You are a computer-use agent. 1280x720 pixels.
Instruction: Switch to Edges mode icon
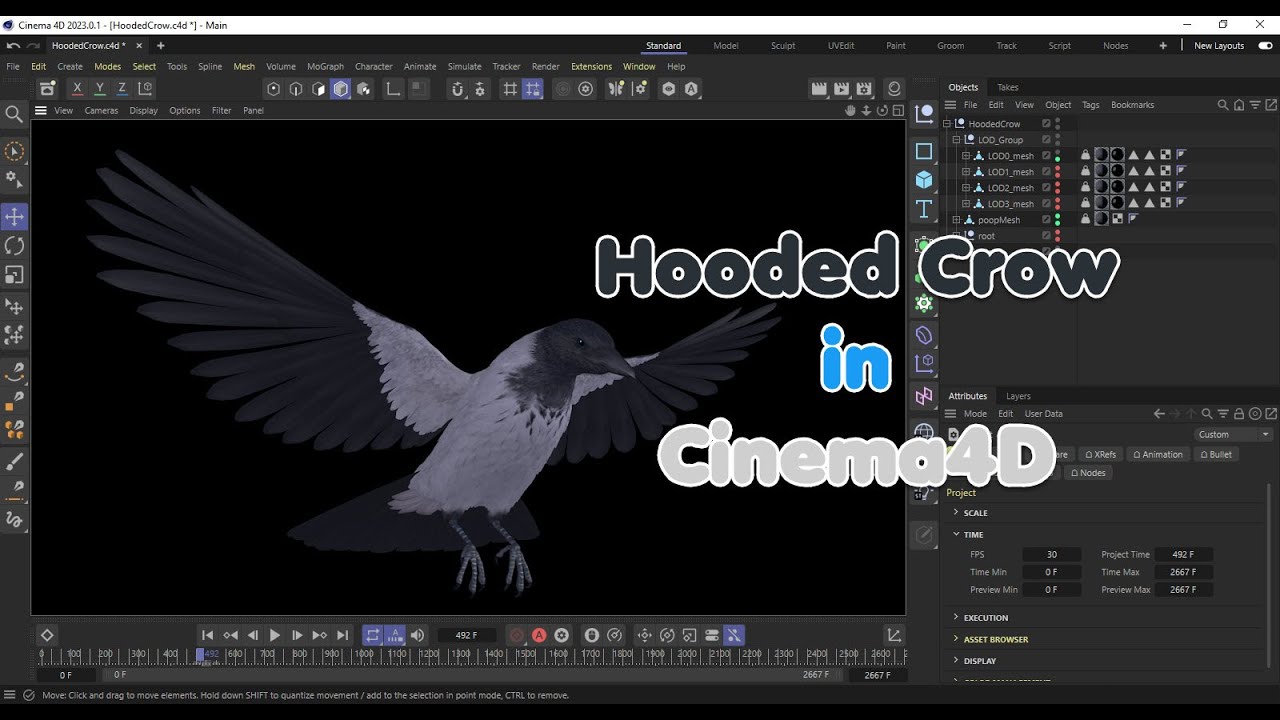point(296,89)
